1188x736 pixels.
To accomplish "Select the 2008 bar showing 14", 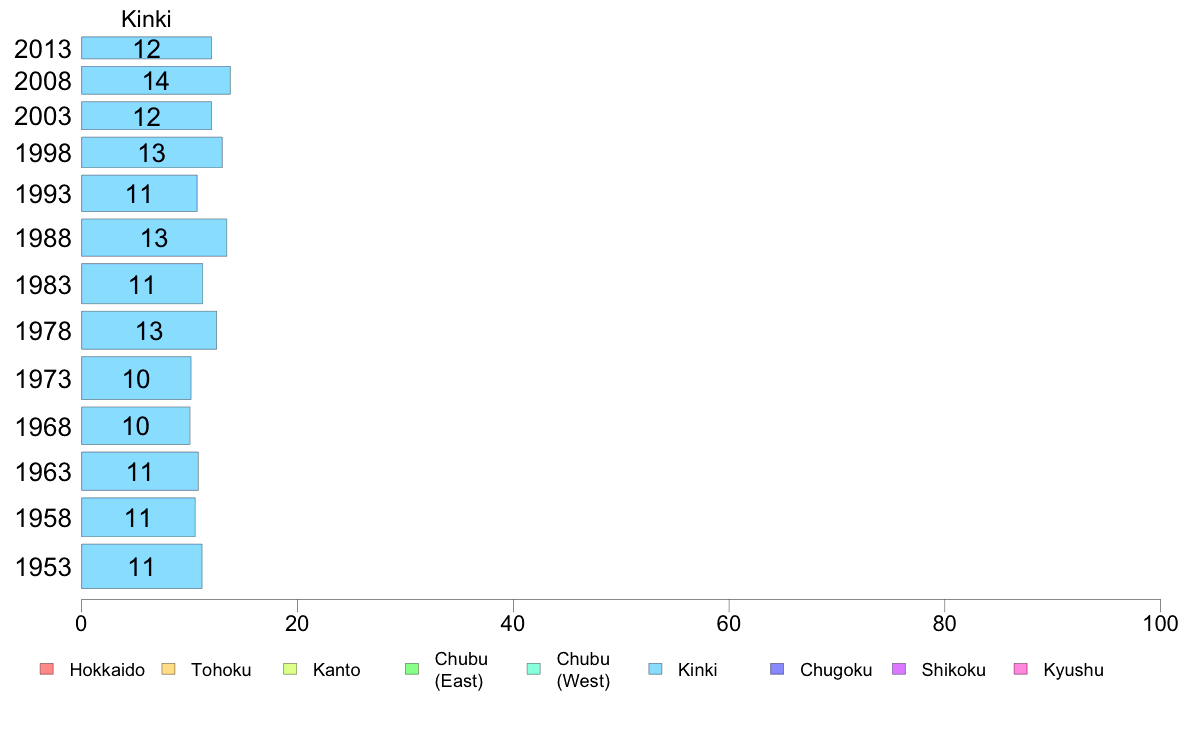I will (x=155, y=81).
